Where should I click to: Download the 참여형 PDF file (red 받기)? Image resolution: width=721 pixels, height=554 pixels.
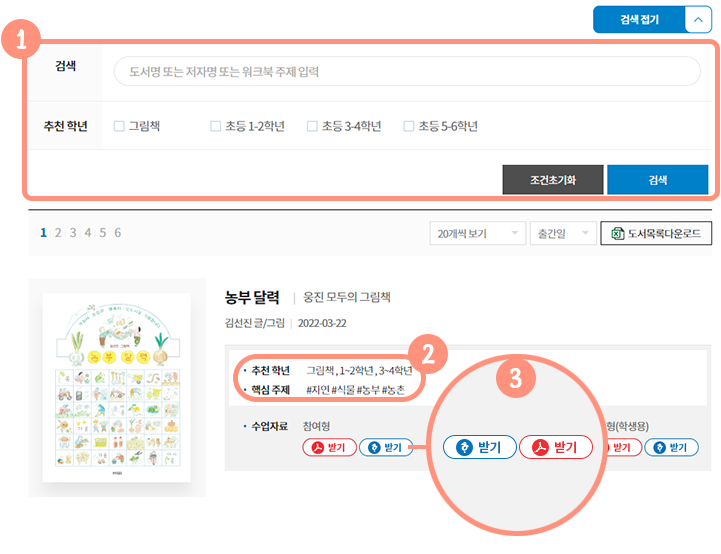[x=329, y=448]
